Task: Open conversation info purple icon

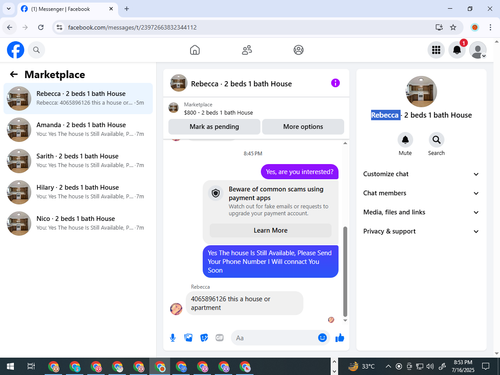Action: coord(335,83)
